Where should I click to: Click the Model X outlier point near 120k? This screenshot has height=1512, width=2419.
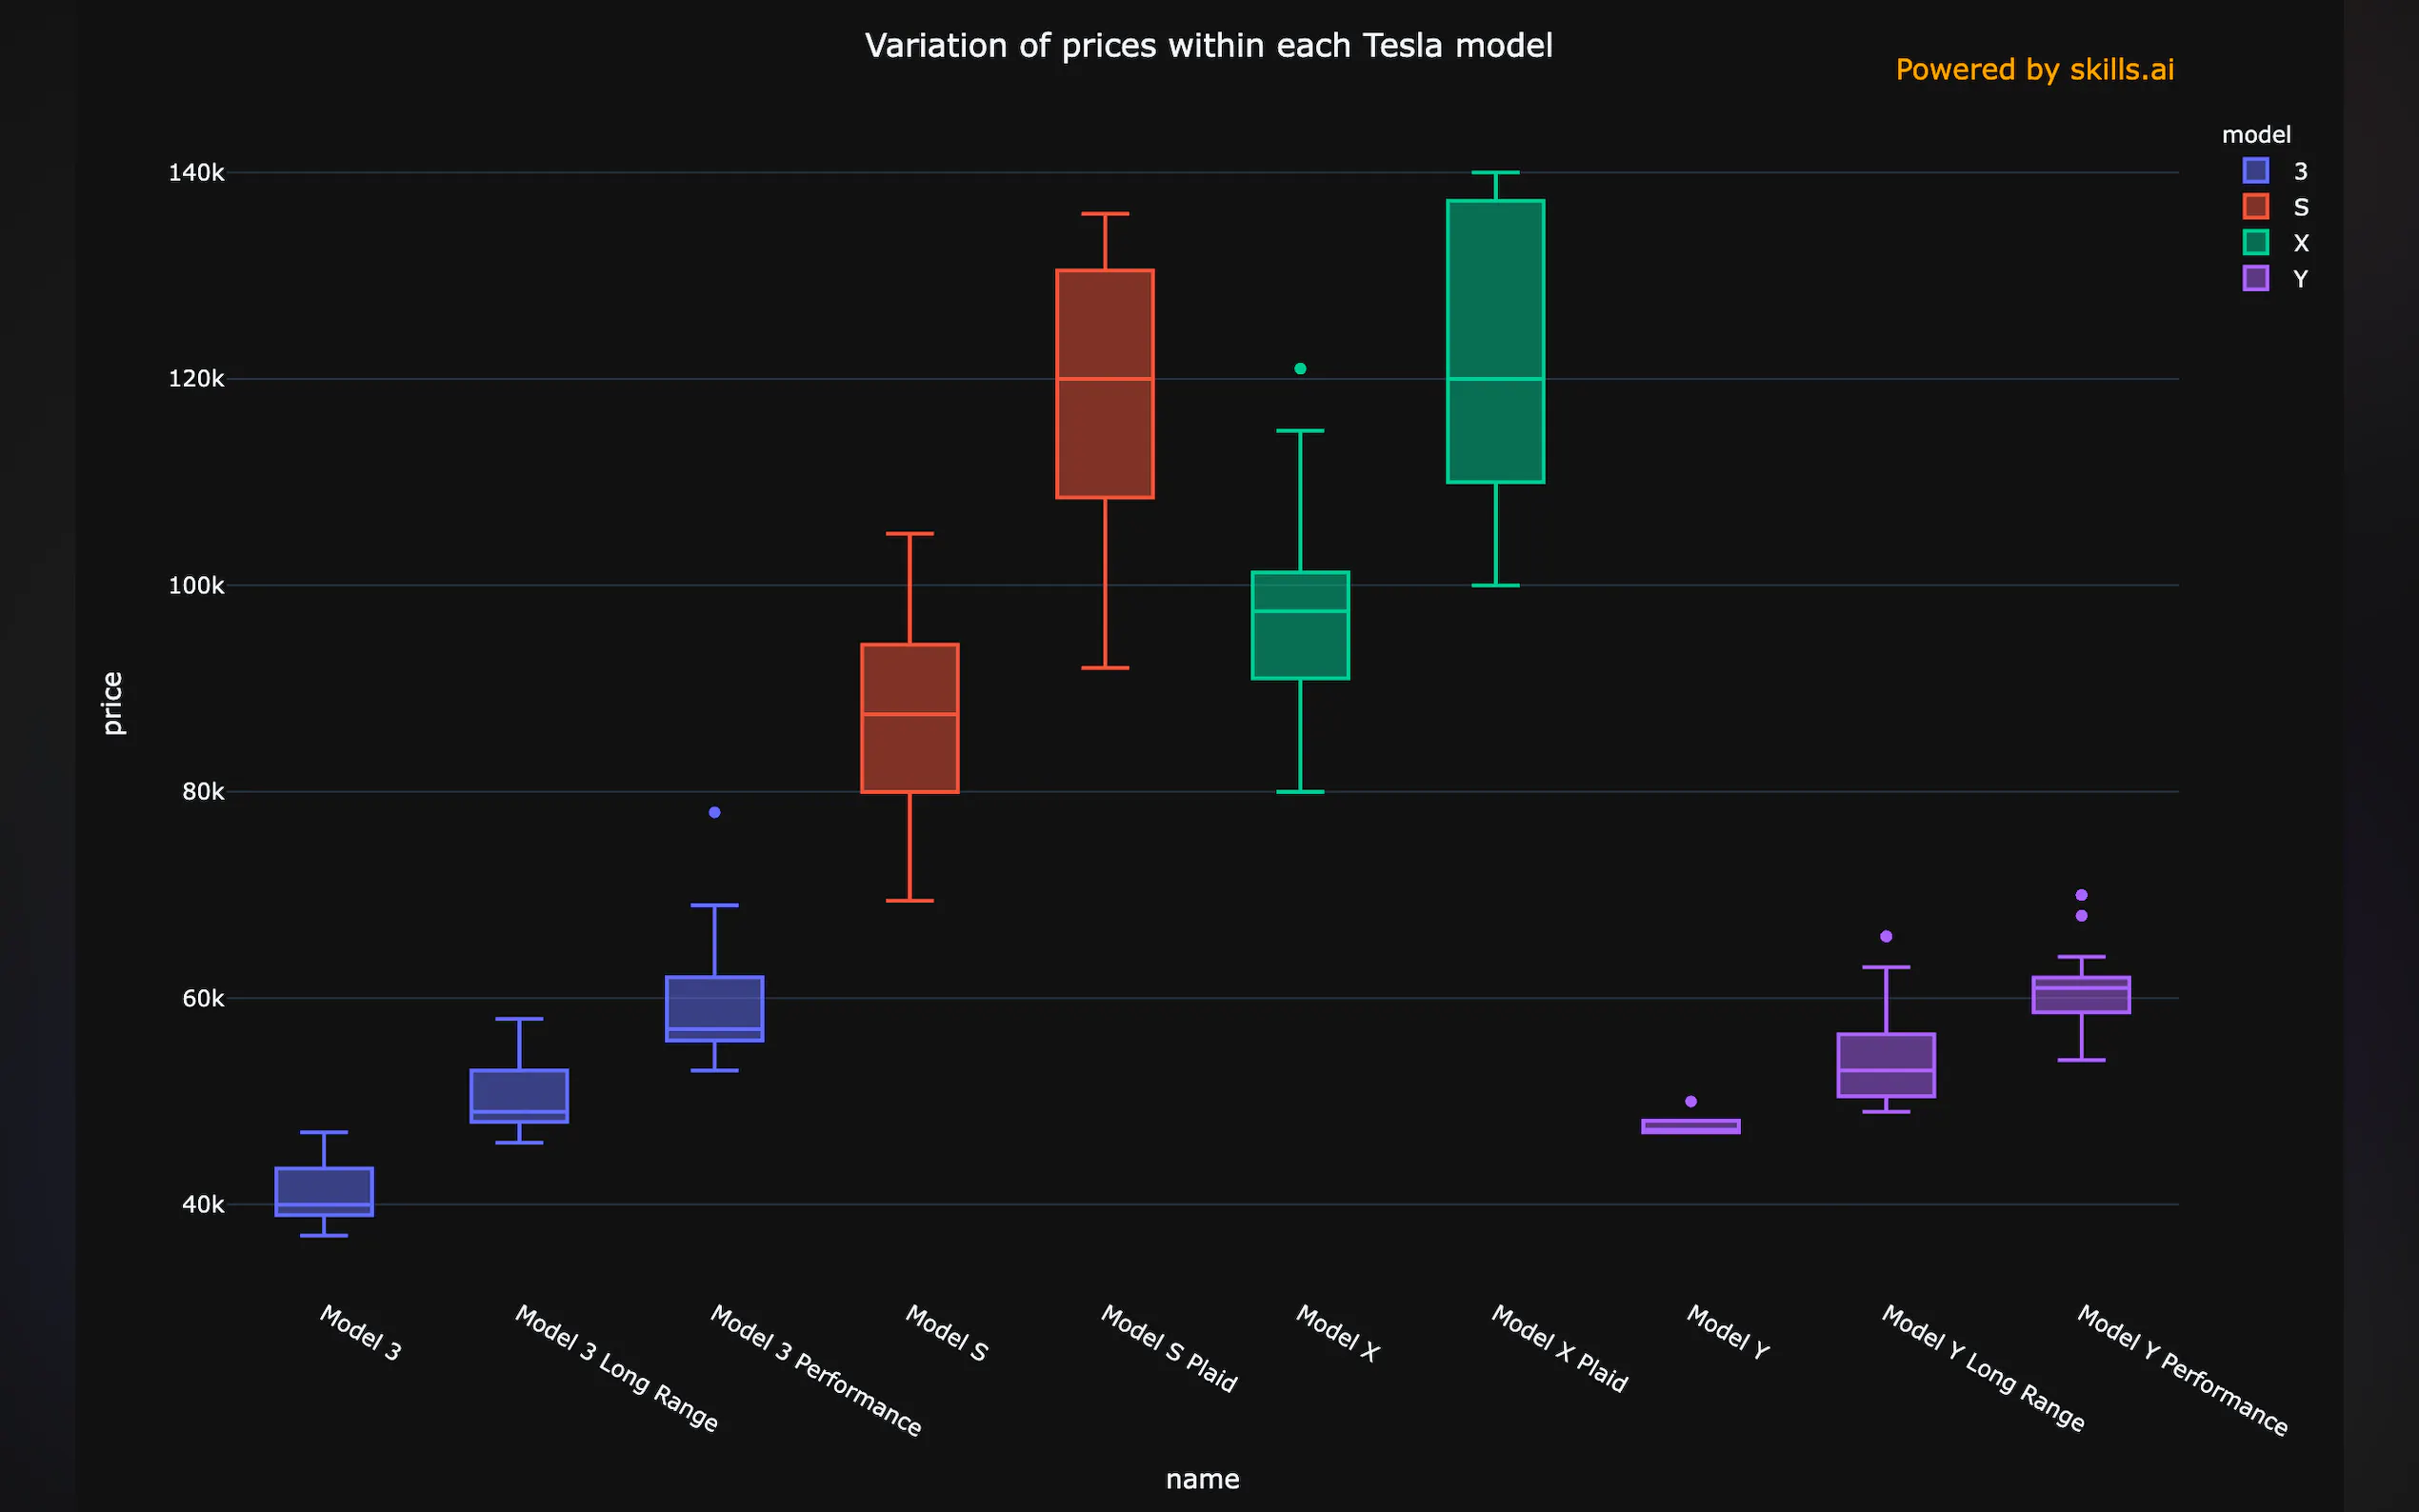pyautogui.click(x=1300, y=369)
